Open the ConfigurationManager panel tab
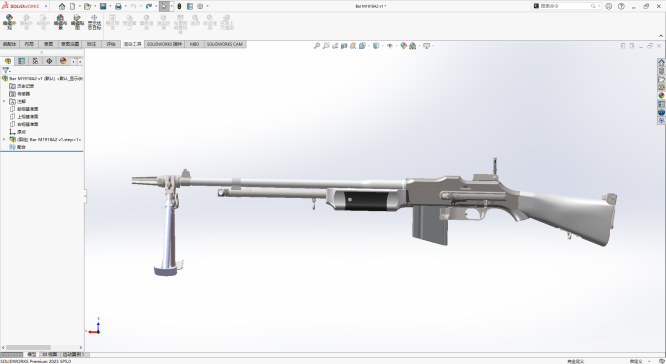This screenshot has height=364, width=666. (35, 61)
